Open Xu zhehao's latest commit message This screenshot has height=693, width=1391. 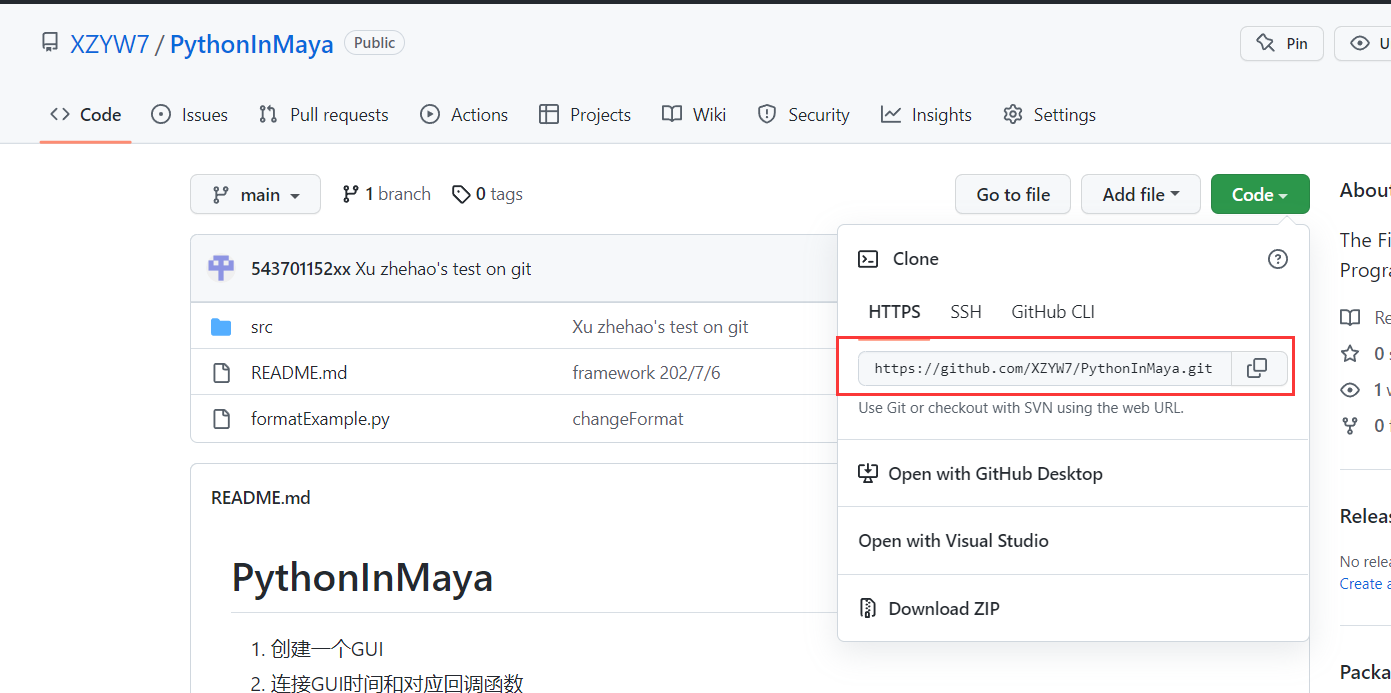pyautogui.click(x=444, y=269)
